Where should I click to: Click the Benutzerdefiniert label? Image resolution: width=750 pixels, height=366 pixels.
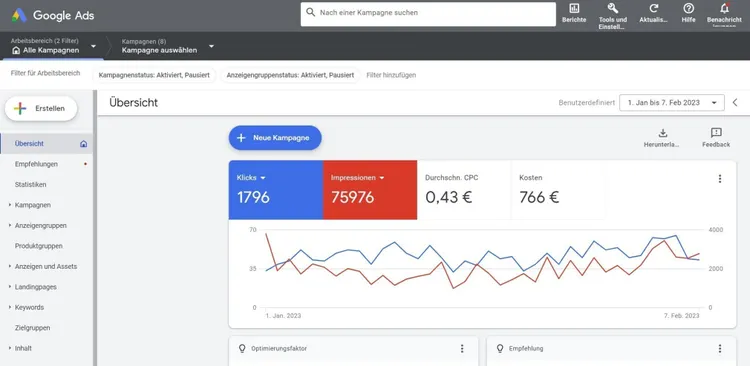[x=586, y=102]
